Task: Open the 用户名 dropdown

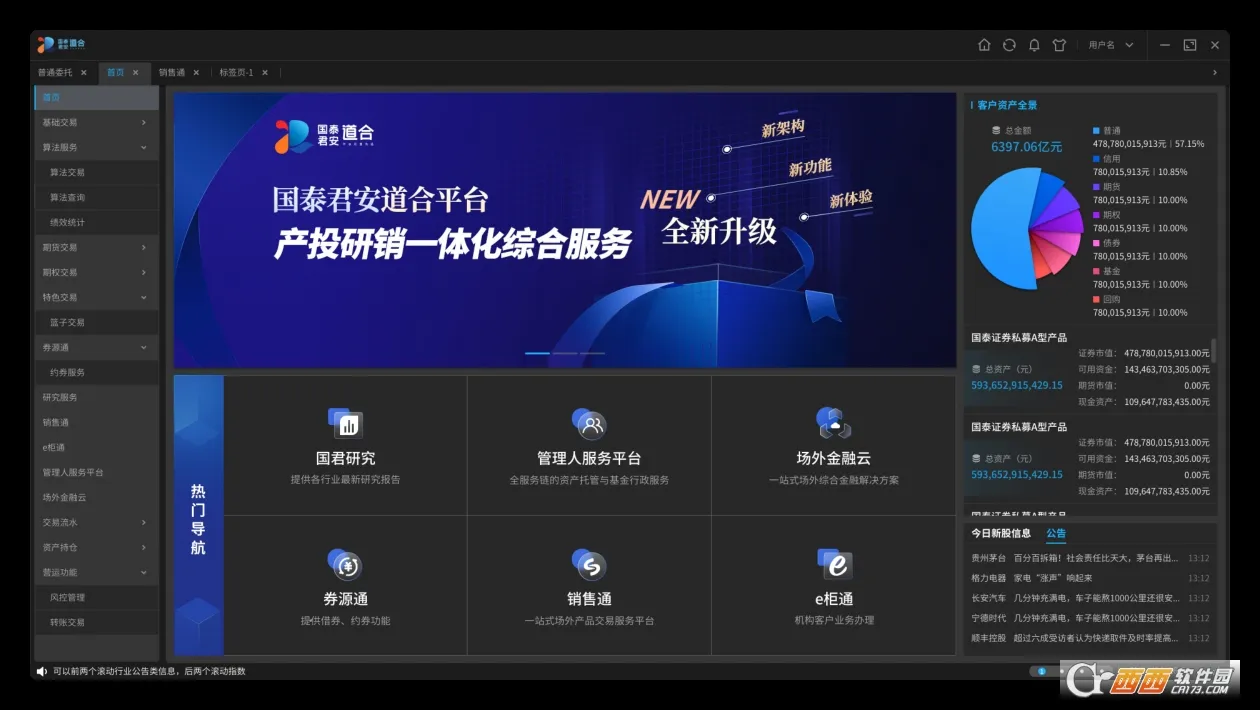Action: click(1111, 45)
